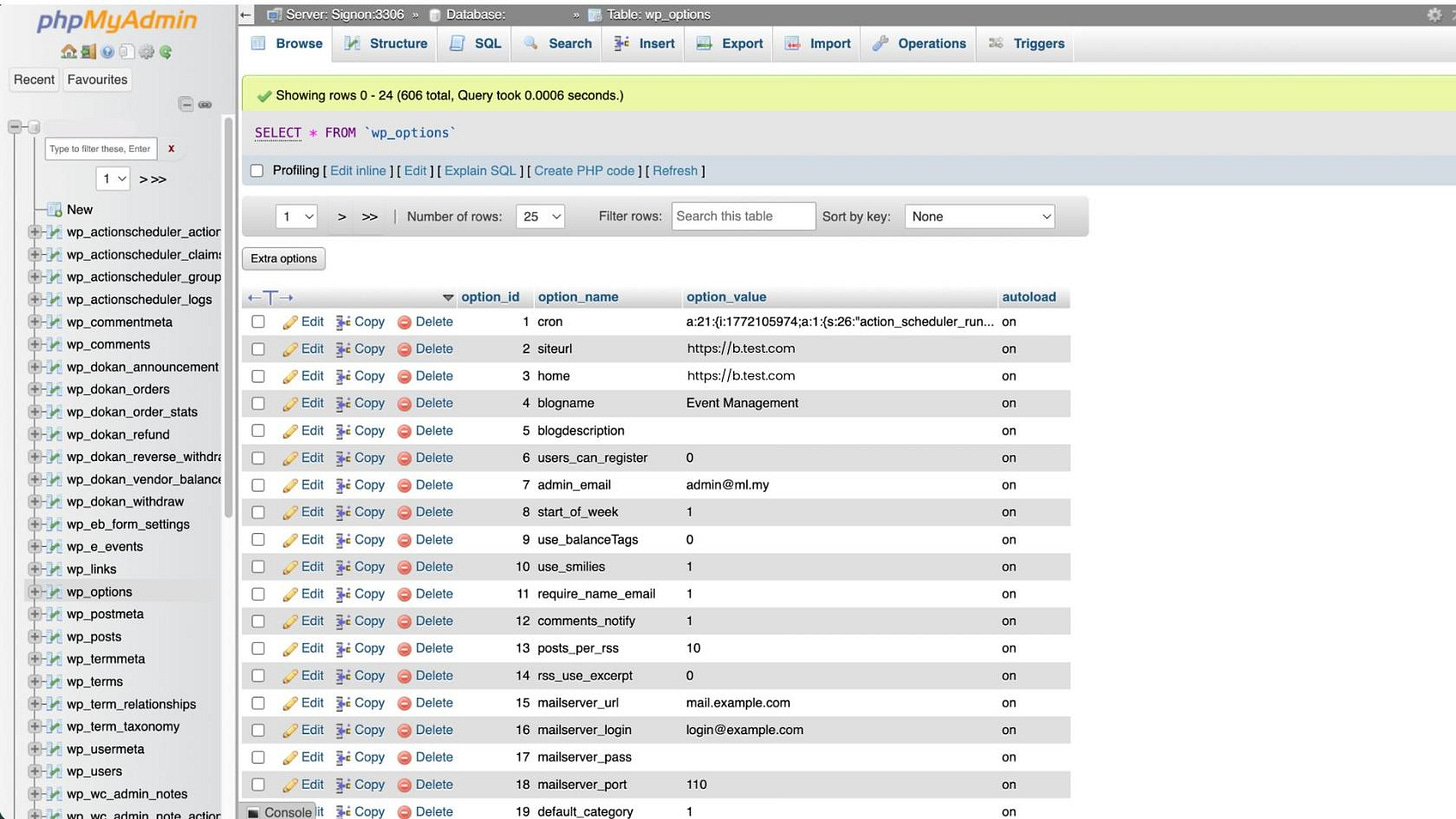1456x819 pixels.
Task: Tick checkbox for users_can_register row
Action: tap(258, 458)
